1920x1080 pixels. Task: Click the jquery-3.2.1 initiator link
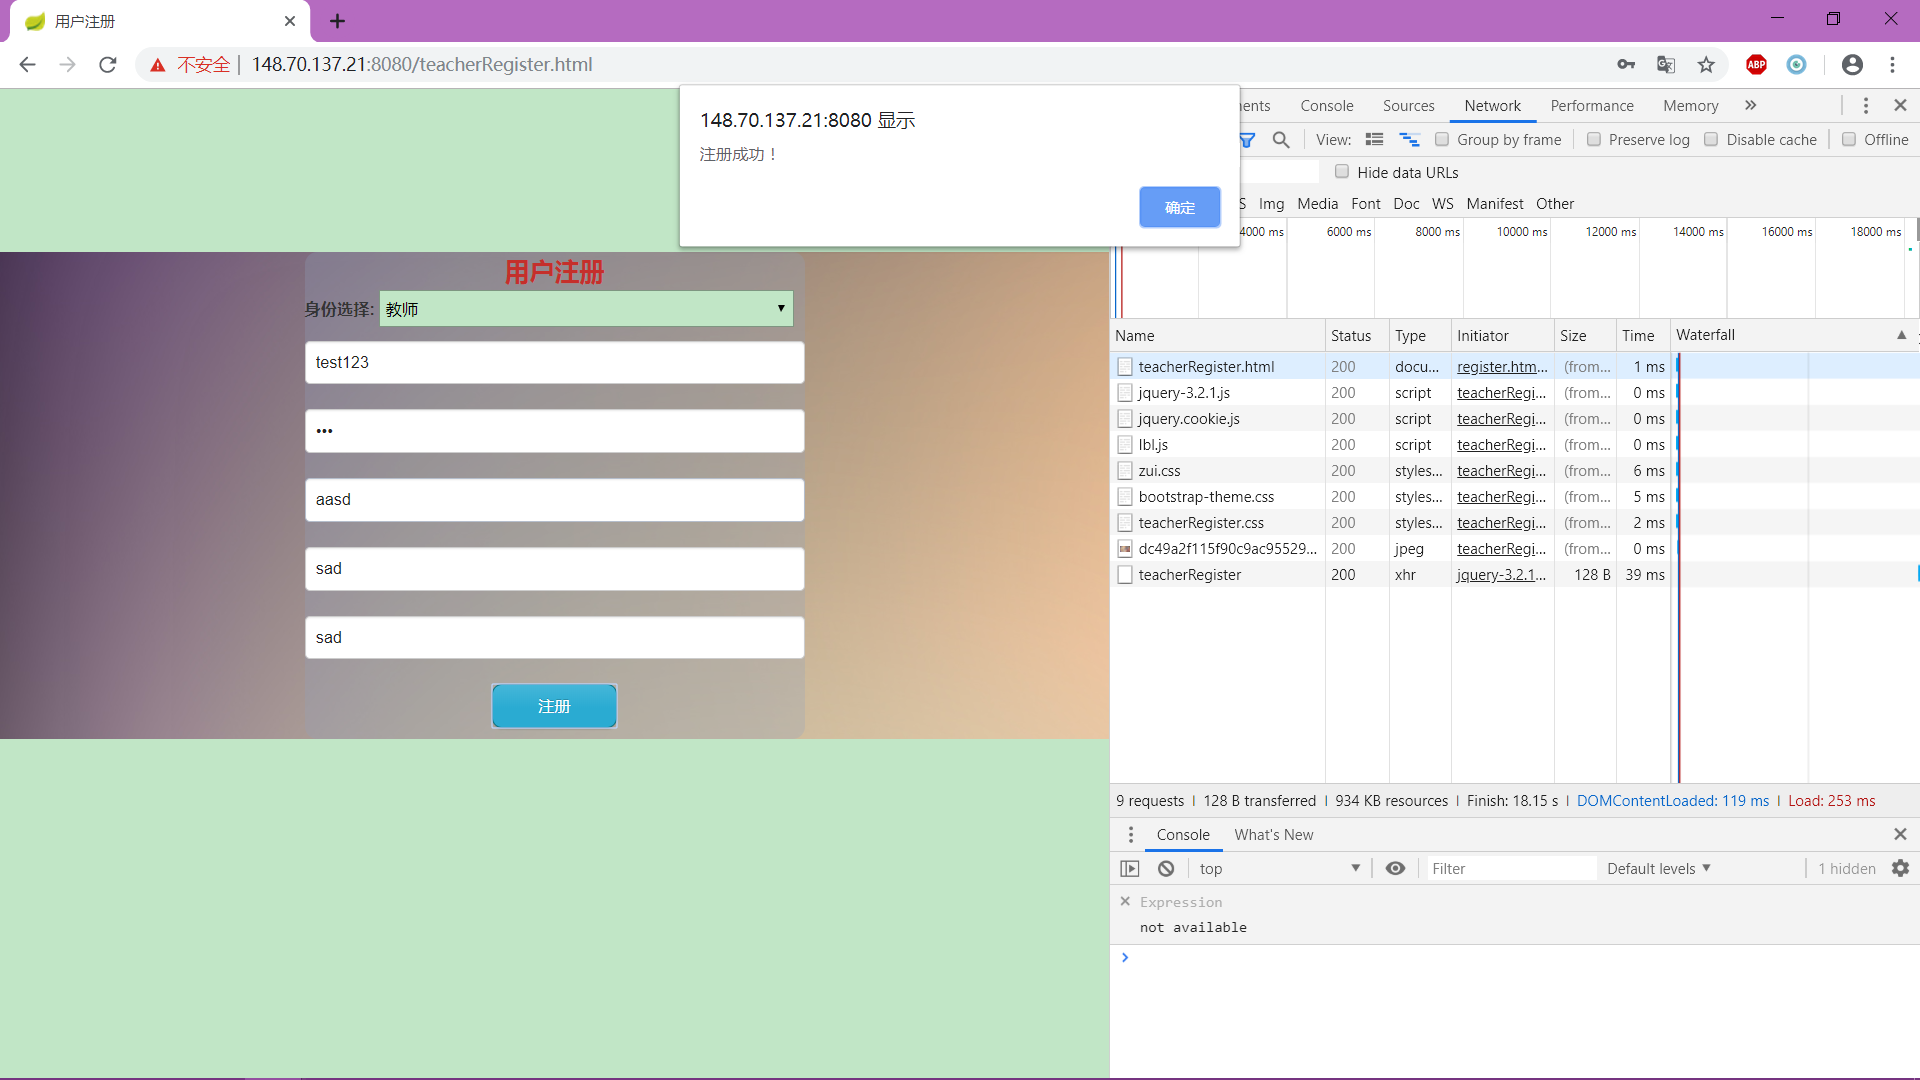coord(1501,575)
